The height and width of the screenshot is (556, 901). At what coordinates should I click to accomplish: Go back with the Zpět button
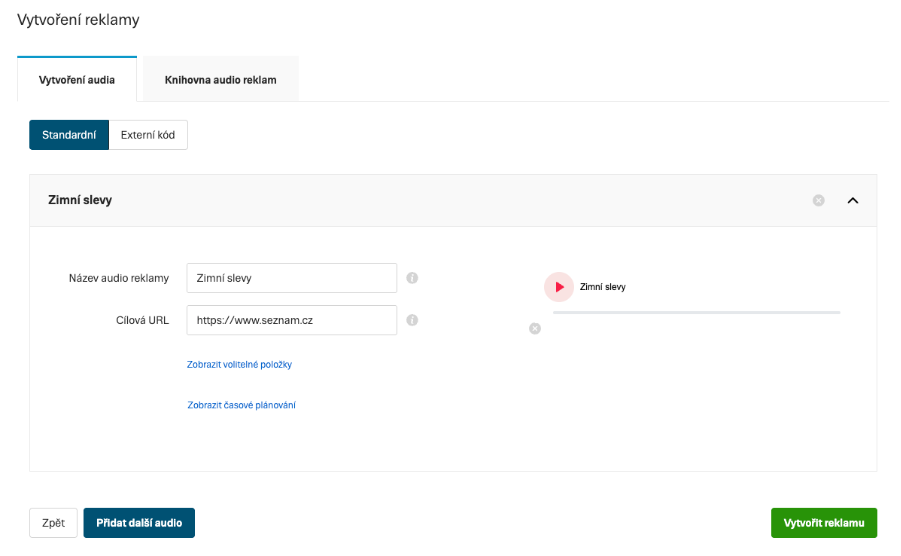pyautogui.click(x=53, y=523)
